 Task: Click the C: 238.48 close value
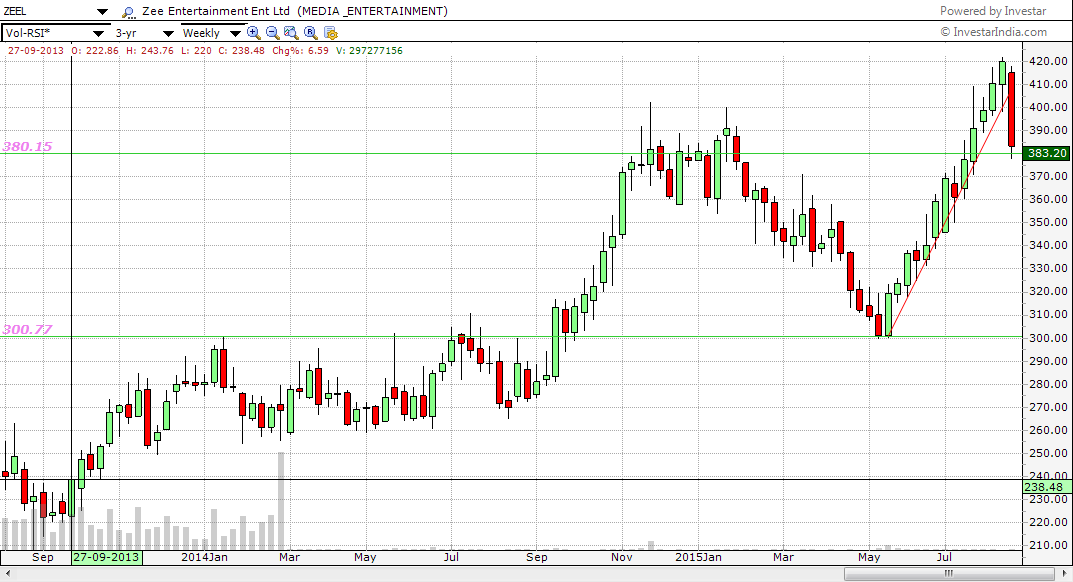point(242,51)
